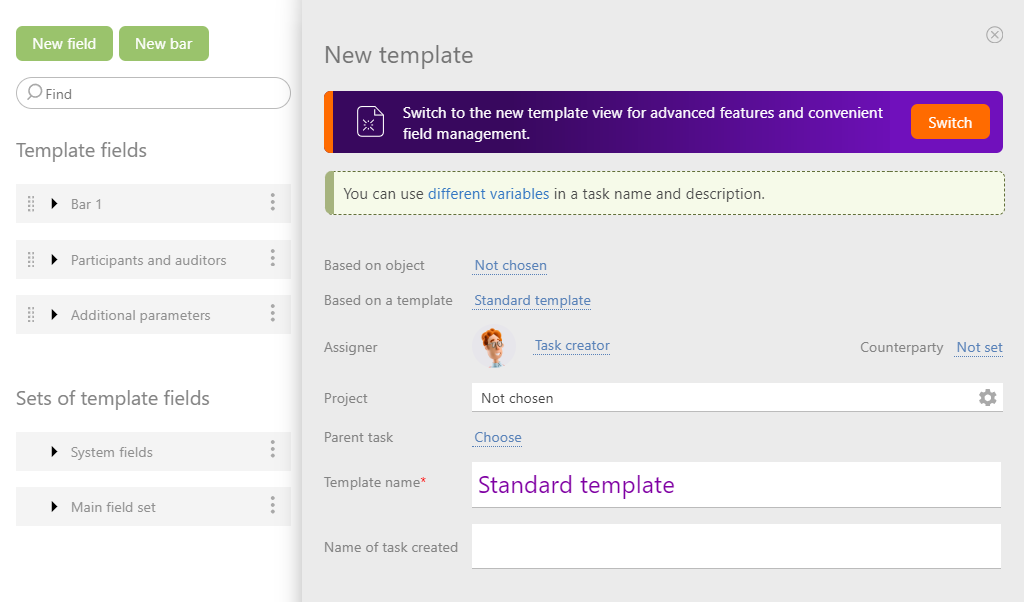Click the Standard template link
Image resolution: width=1024 pixels, height=602 pixels.
pyautogui.click(x=532, y=300)
